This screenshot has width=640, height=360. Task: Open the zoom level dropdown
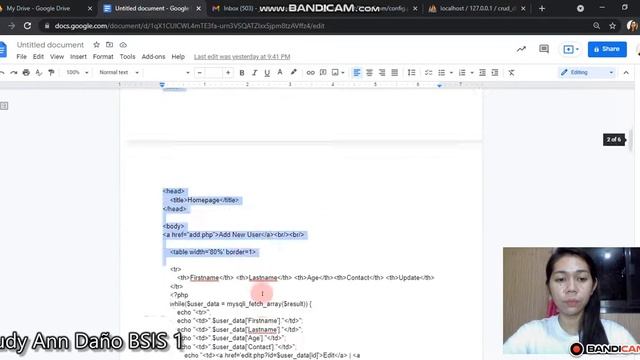click(x=77, y=73)
